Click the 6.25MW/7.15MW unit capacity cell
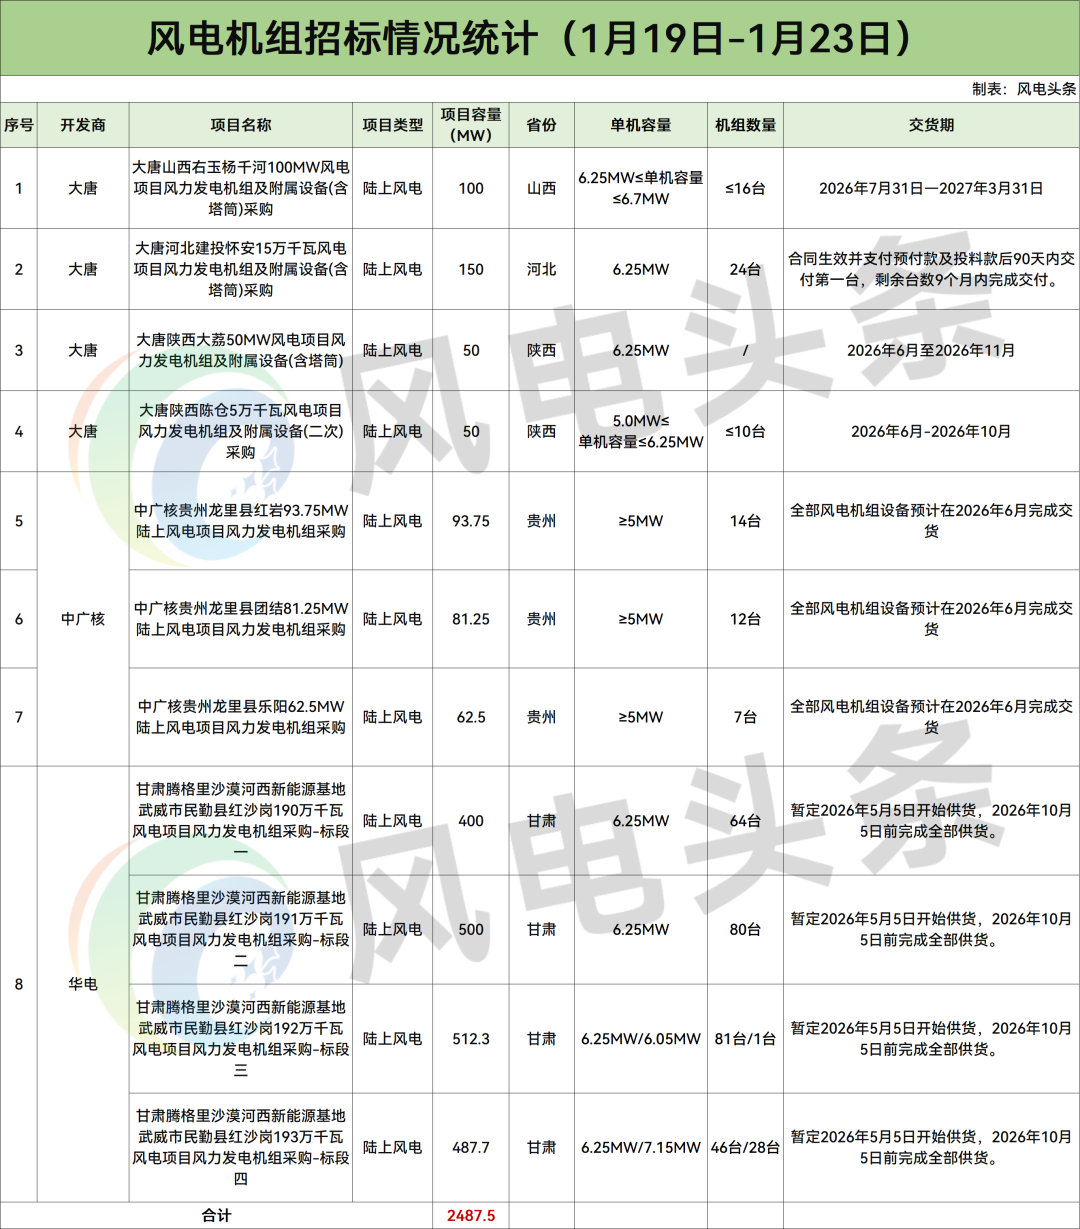1080x1229 pixels. pos(640,1147)
